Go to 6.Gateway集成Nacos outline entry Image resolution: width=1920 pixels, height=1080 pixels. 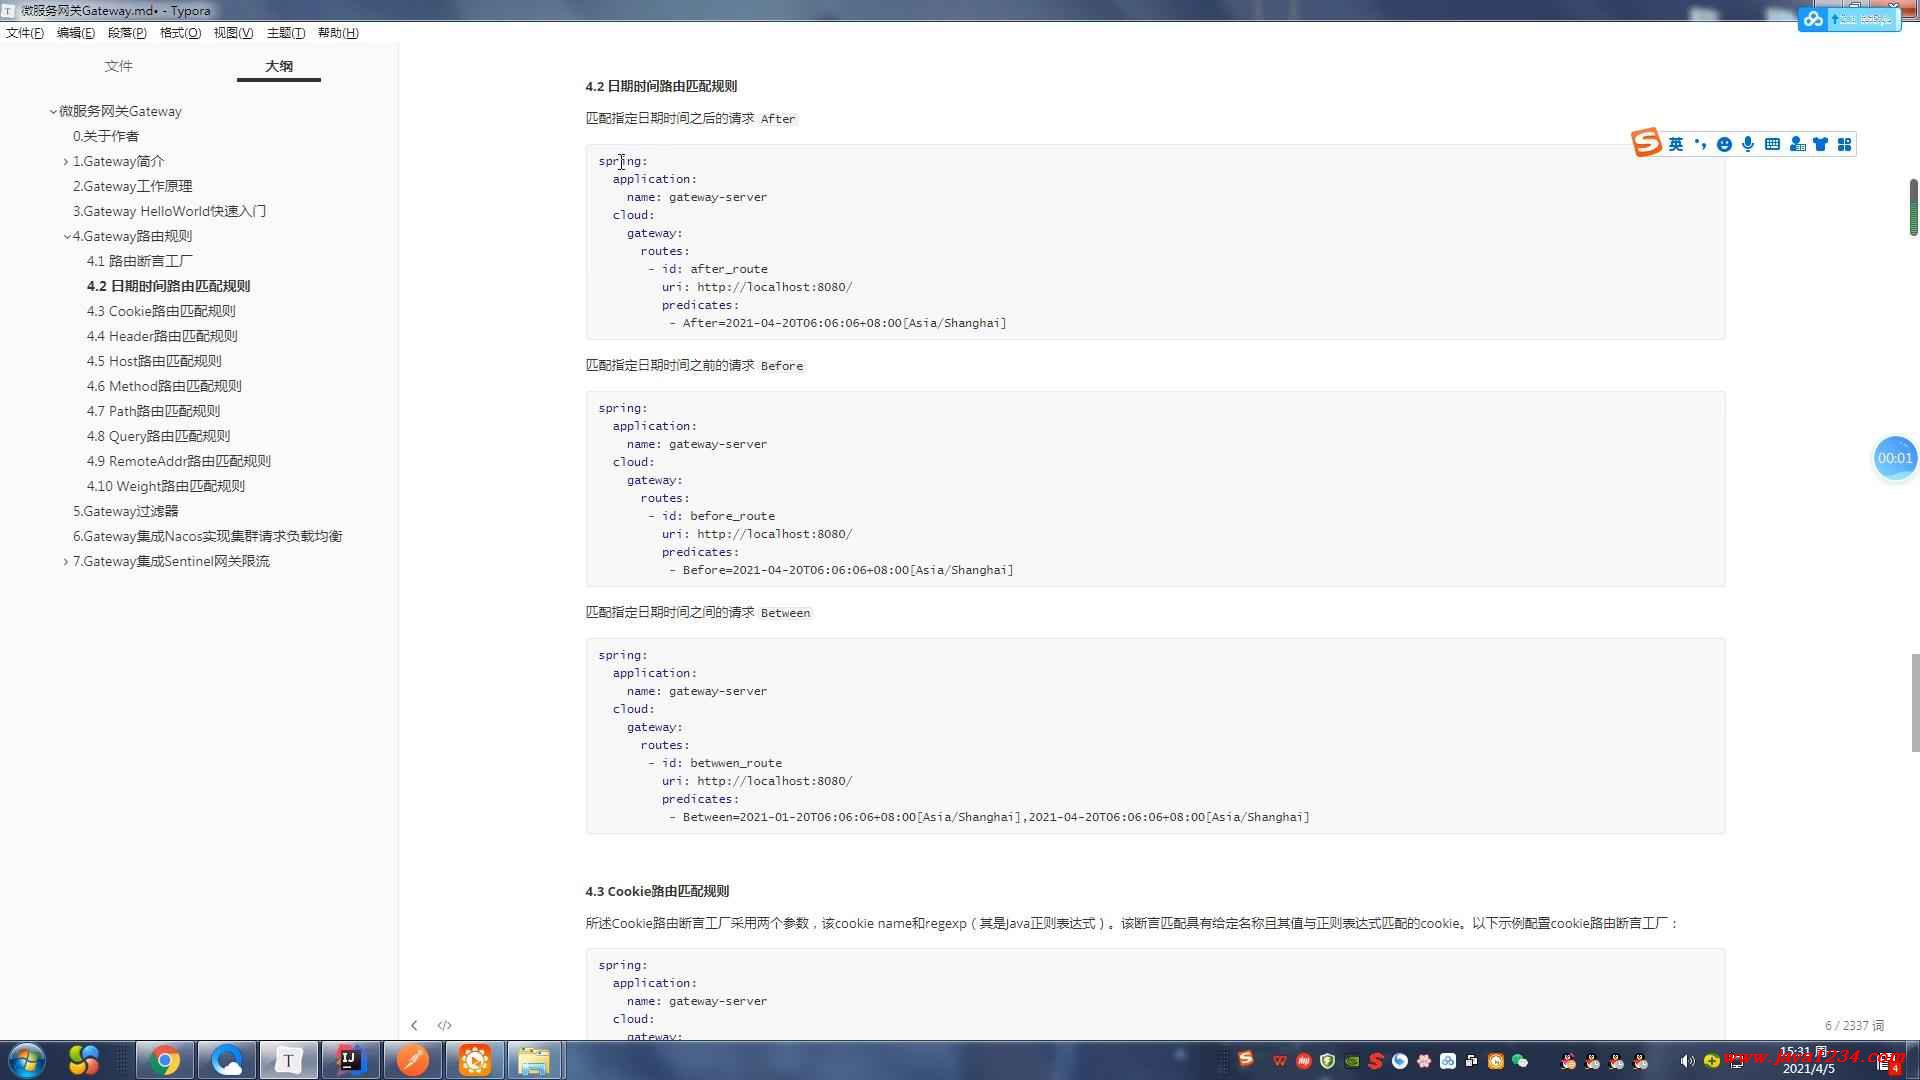(207, 536)
